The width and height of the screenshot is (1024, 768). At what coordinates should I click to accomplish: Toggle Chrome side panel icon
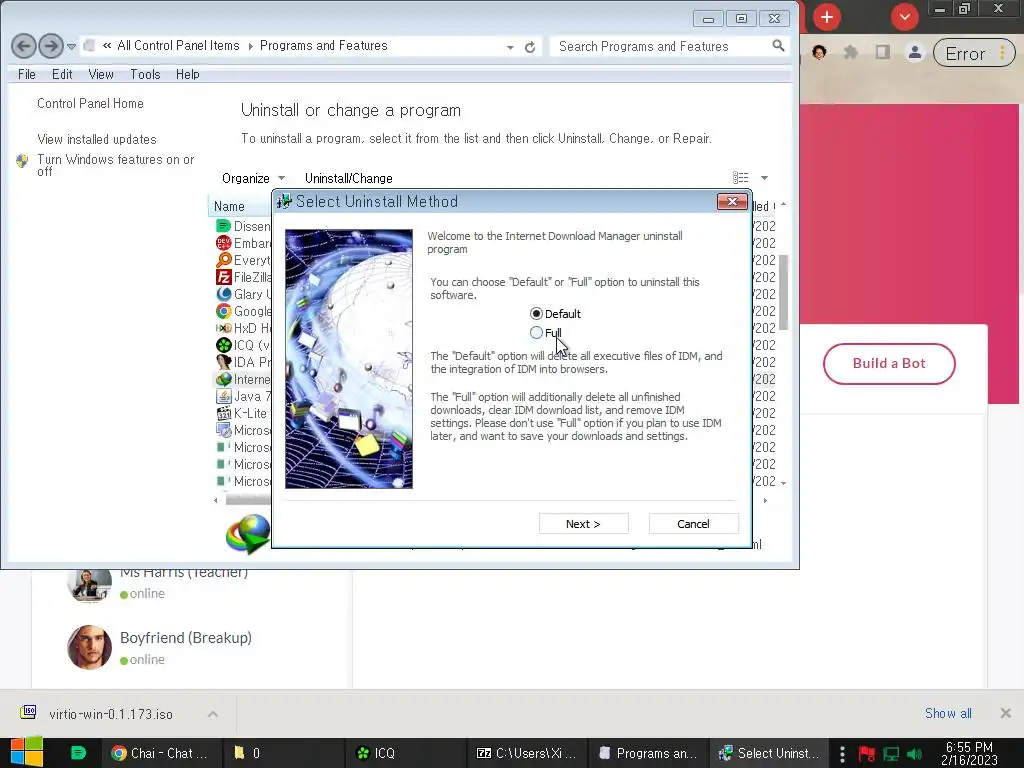[883, 52]
